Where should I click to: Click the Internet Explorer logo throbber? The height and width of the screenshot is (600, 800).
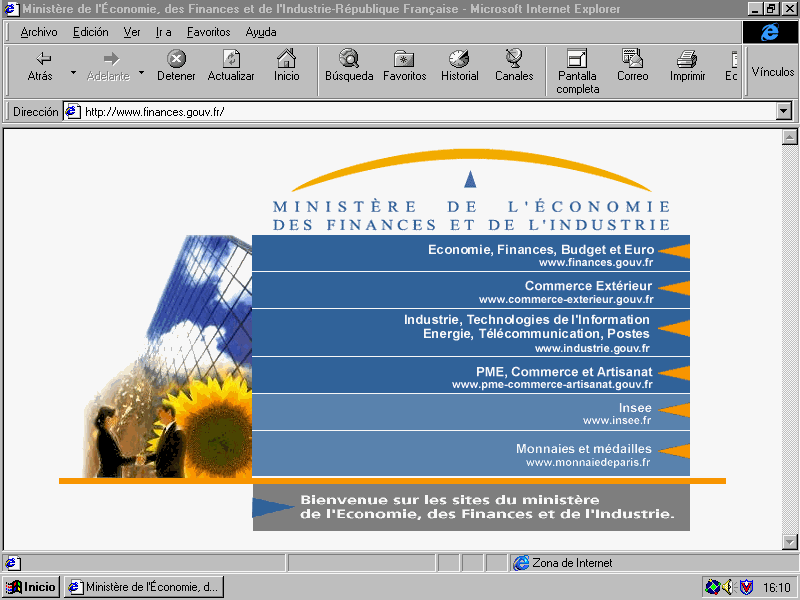tap(769, 32)
